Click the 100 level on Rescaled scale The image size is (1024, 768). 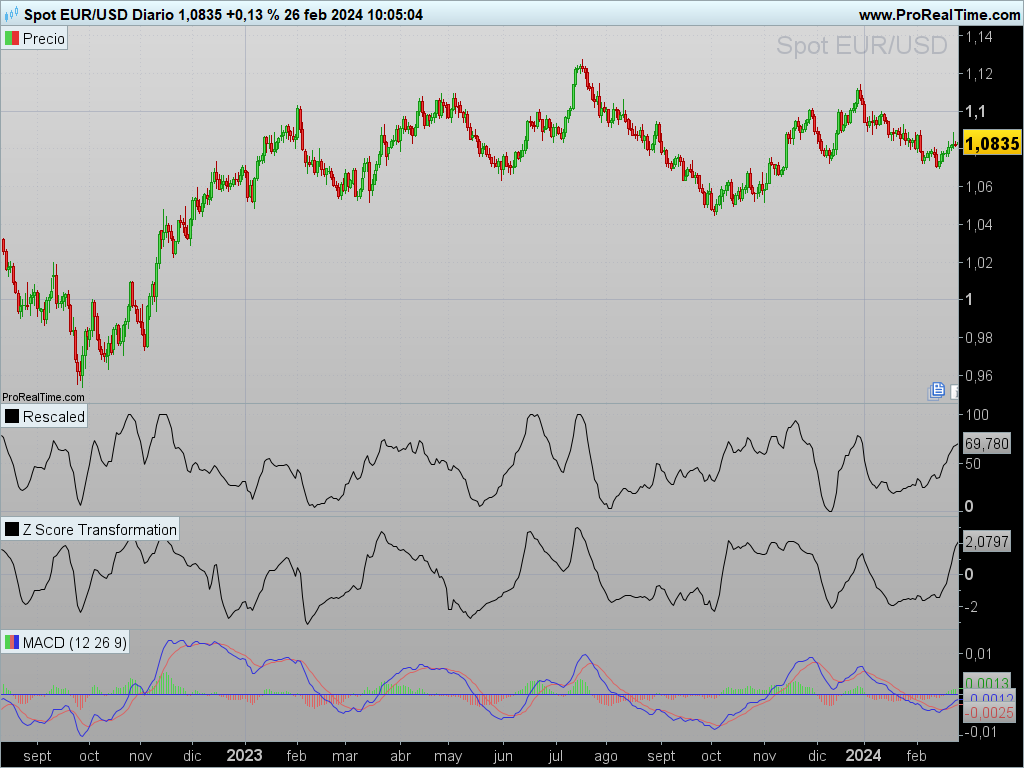tap(977, 415)
